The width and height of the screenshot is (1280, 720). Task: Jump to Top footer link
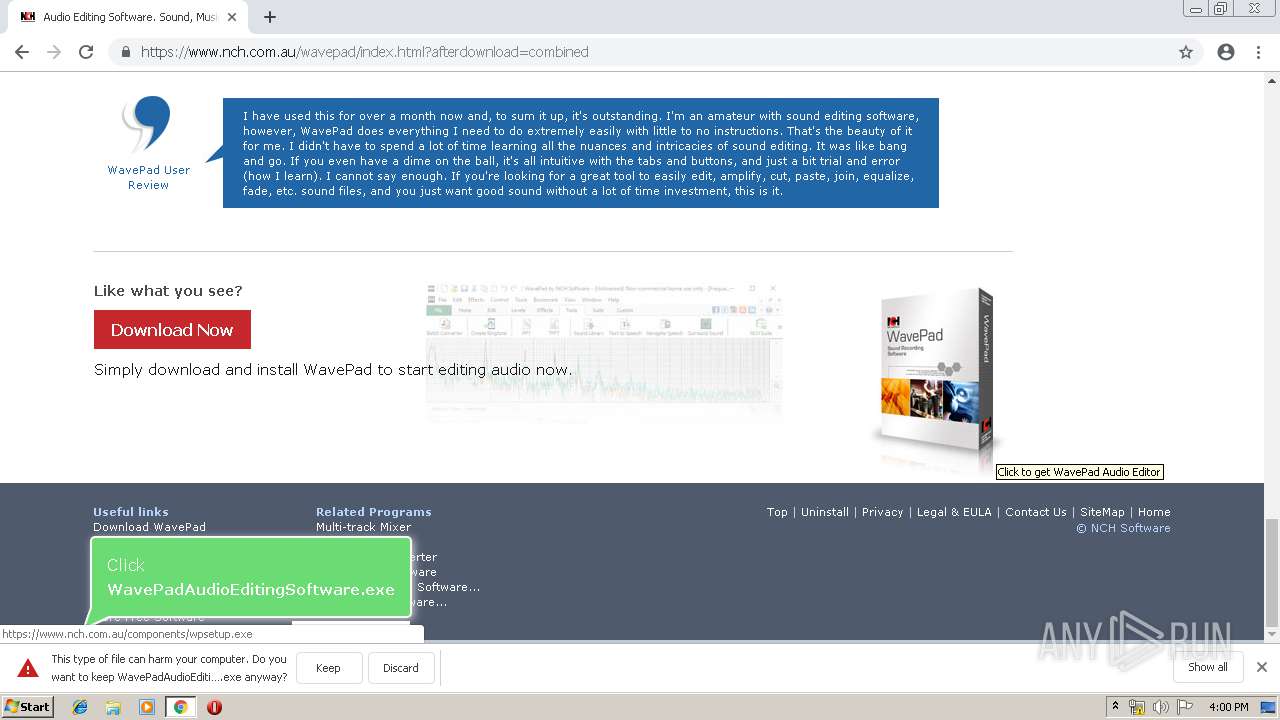pyautogui.click(x=777, y=512)
